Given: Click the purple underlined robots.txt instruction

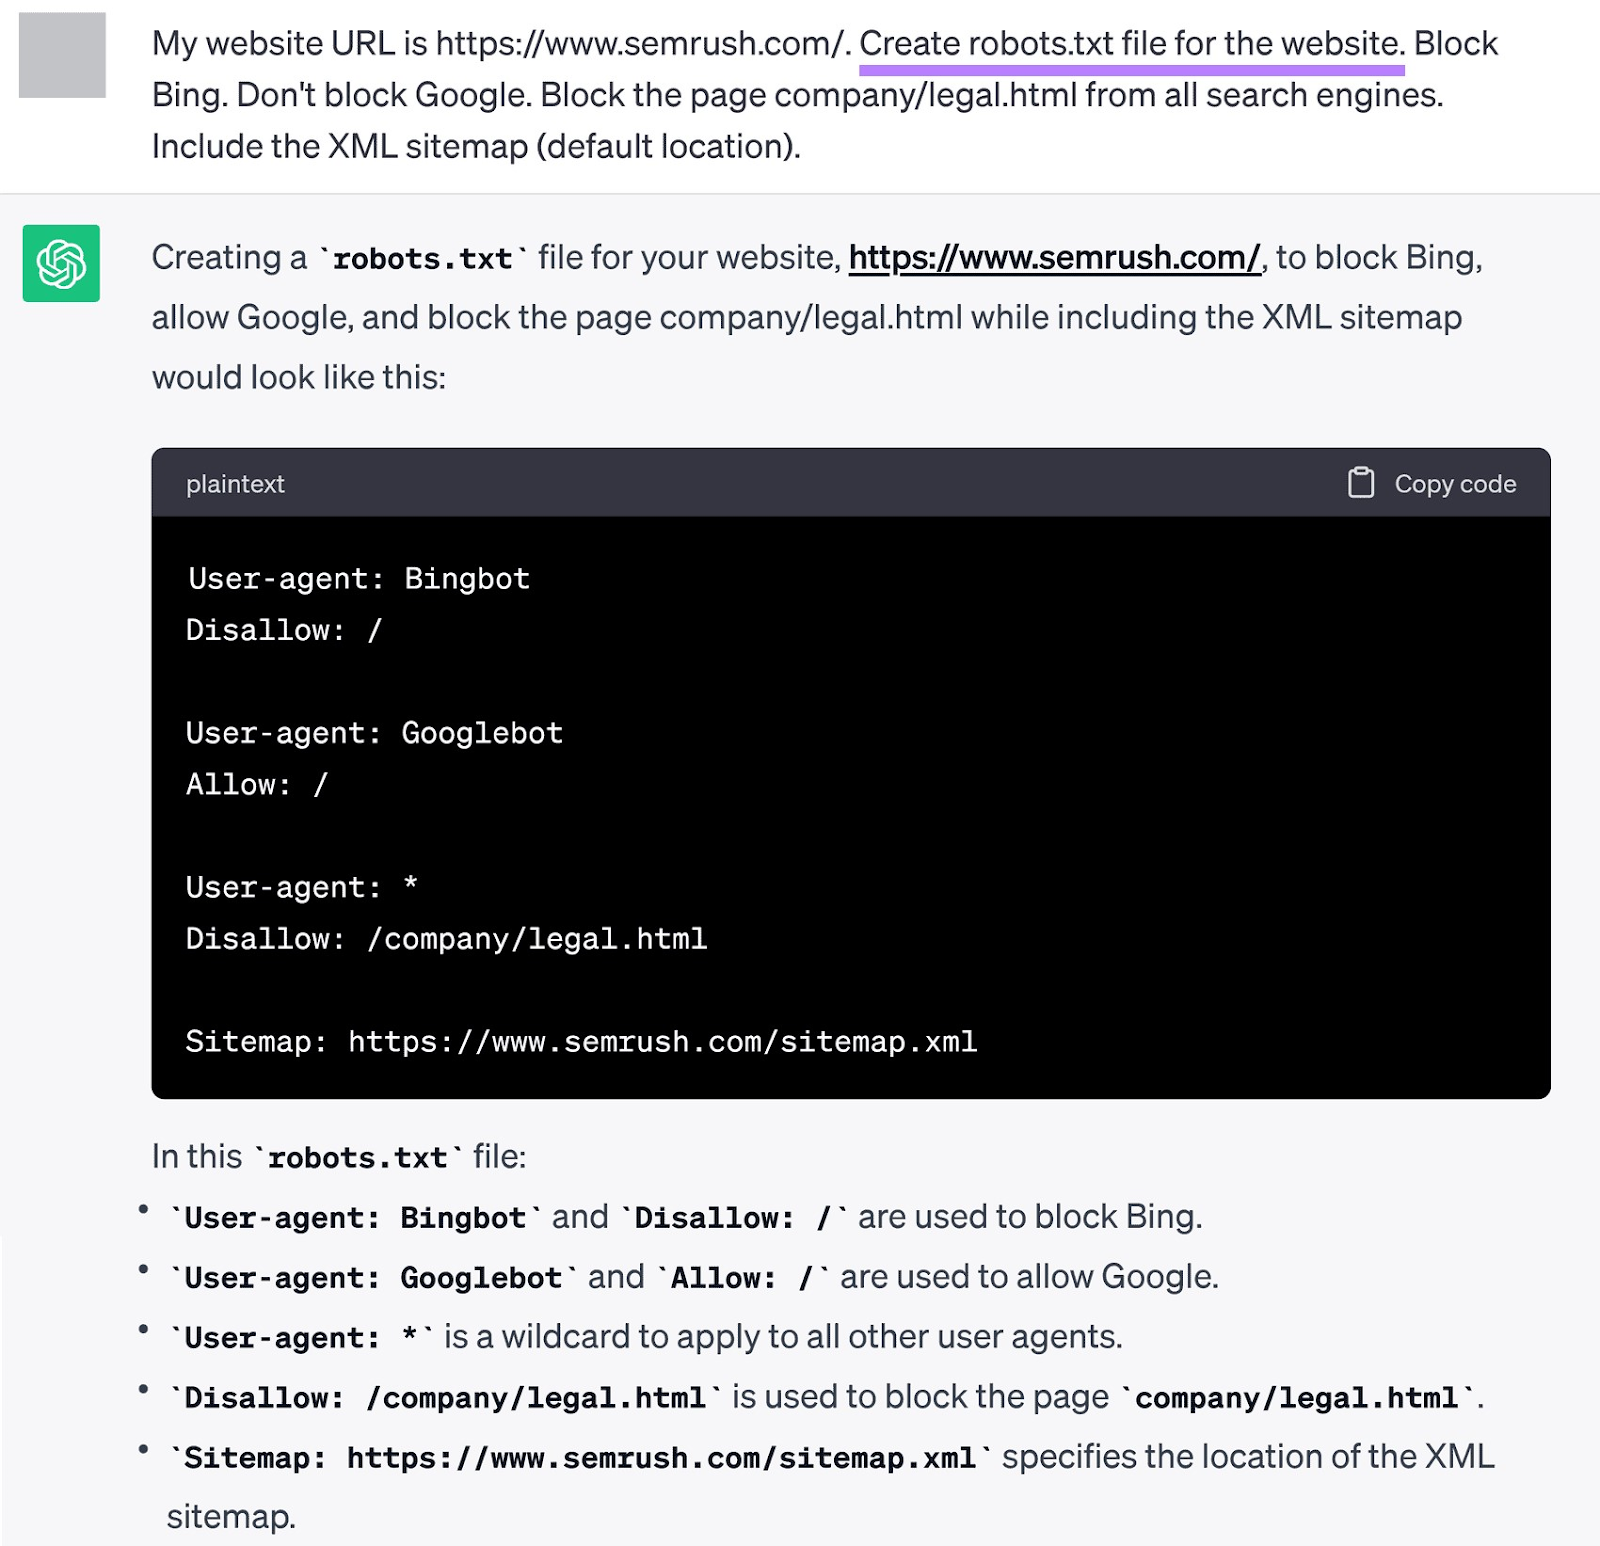Looking at the screenshot, I should (1130, 43).
